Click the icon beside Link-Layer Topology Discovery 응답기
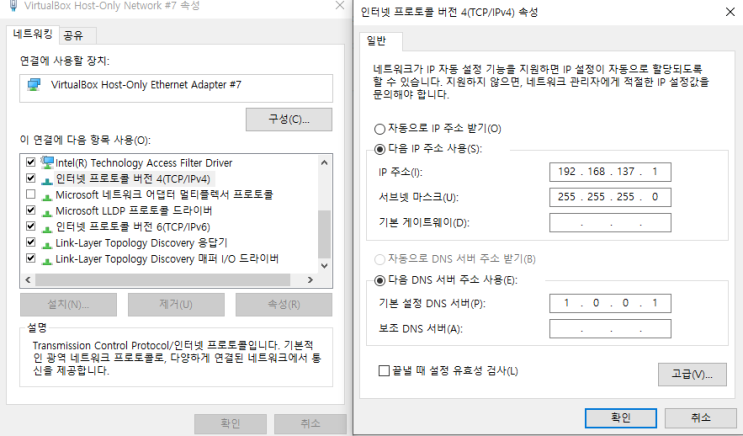Viewport: 743px width, 436px height. coord(47,244)
